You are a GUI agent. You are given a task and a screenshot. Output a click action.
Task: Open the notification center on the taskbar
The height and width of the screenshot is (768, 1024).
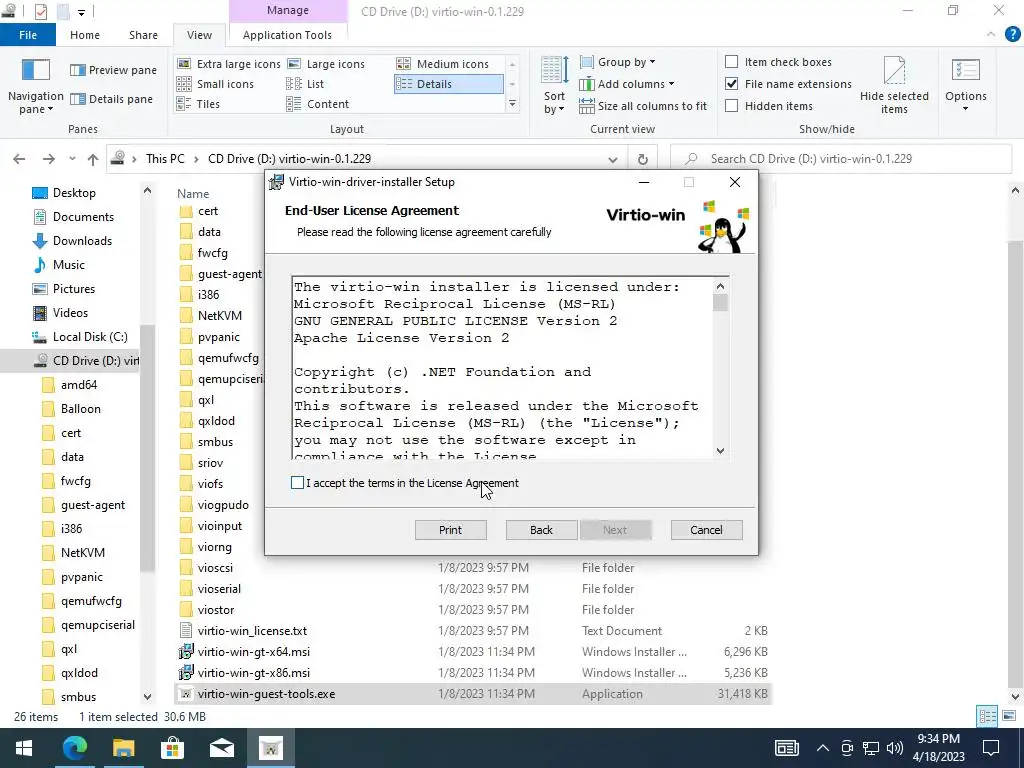pyautogui.click(x=991, y=748)
